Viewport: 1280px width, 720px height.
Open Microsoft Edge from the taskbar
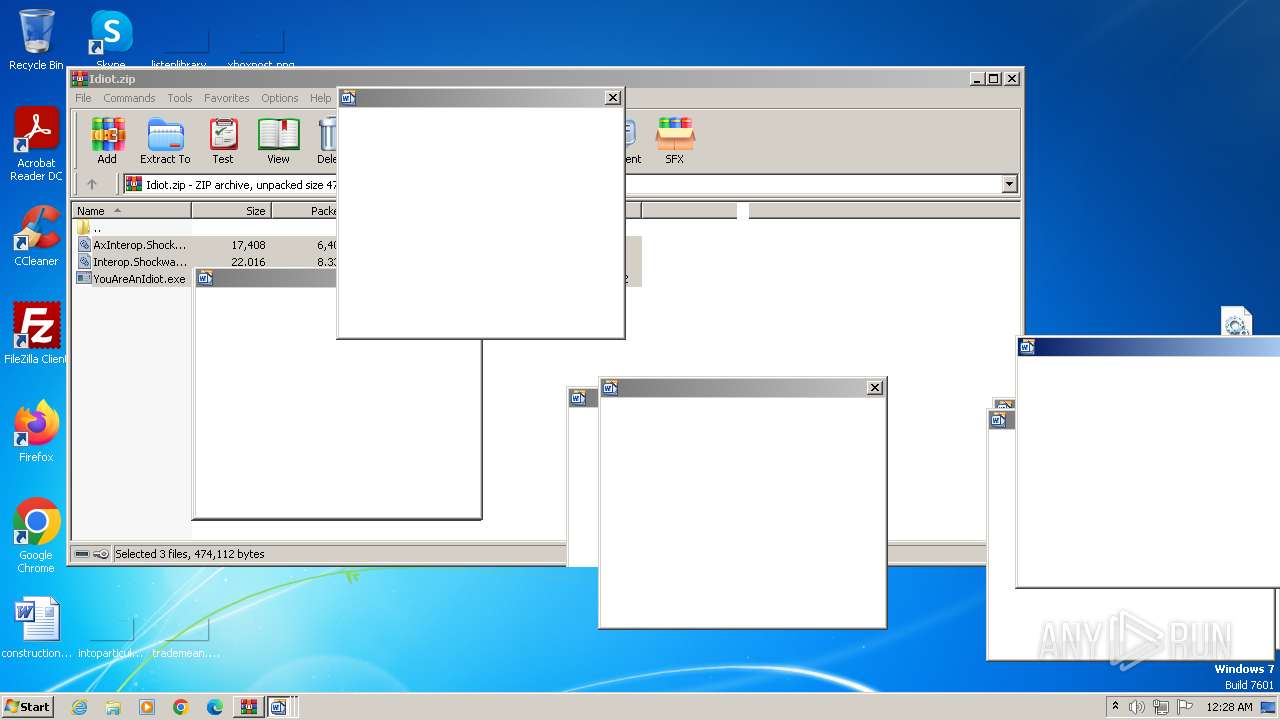(x=215, y=707)
